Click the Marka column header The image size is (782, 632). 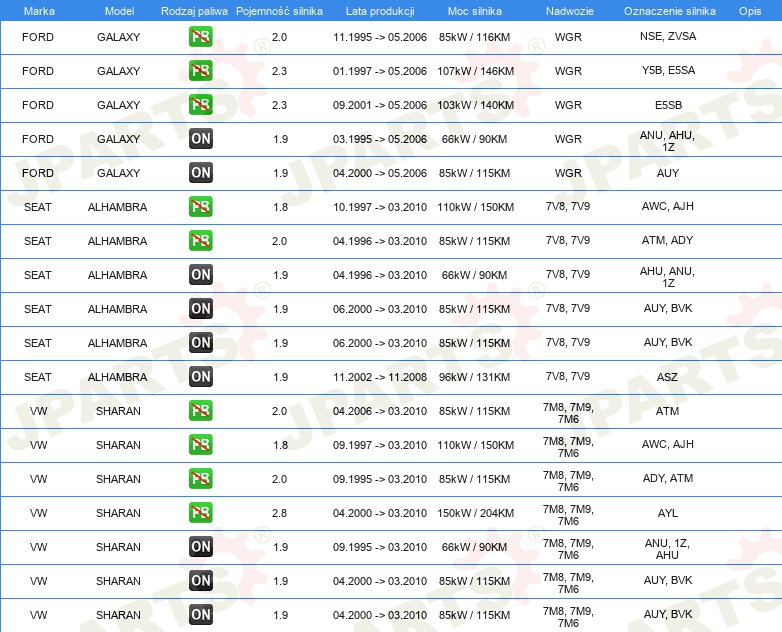[x=39, y=11]
